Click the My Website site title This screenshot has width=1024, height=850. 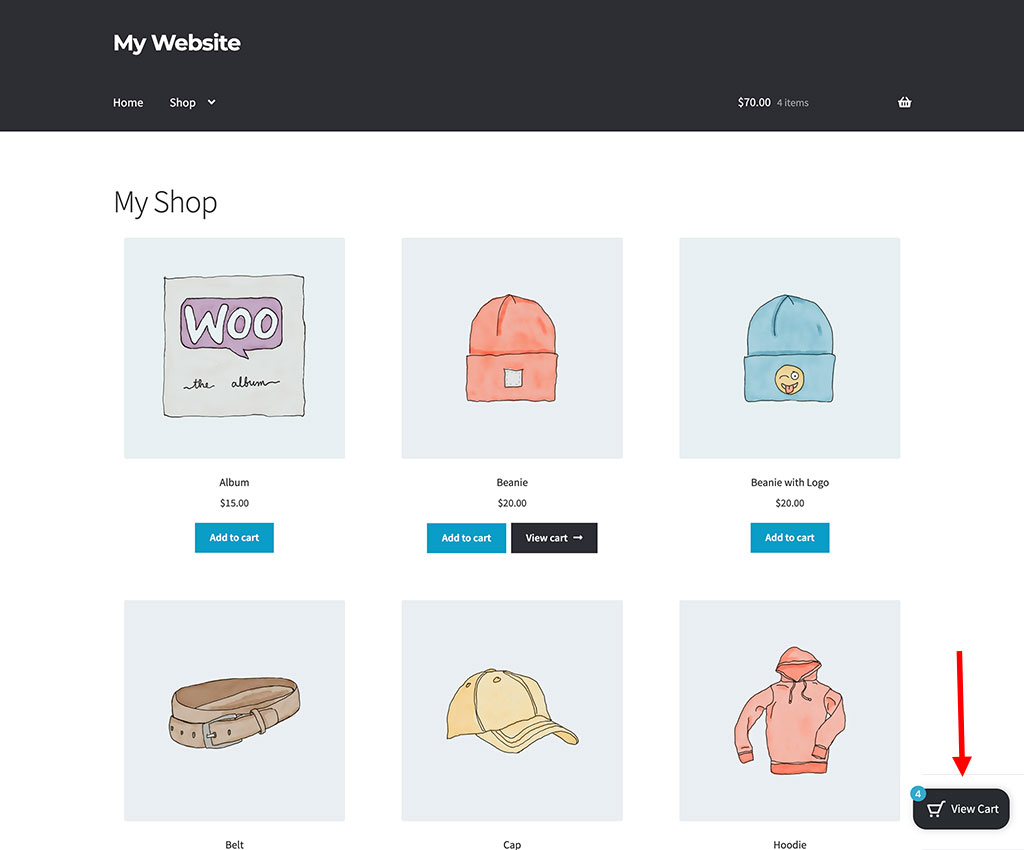(x=176, y=43)
